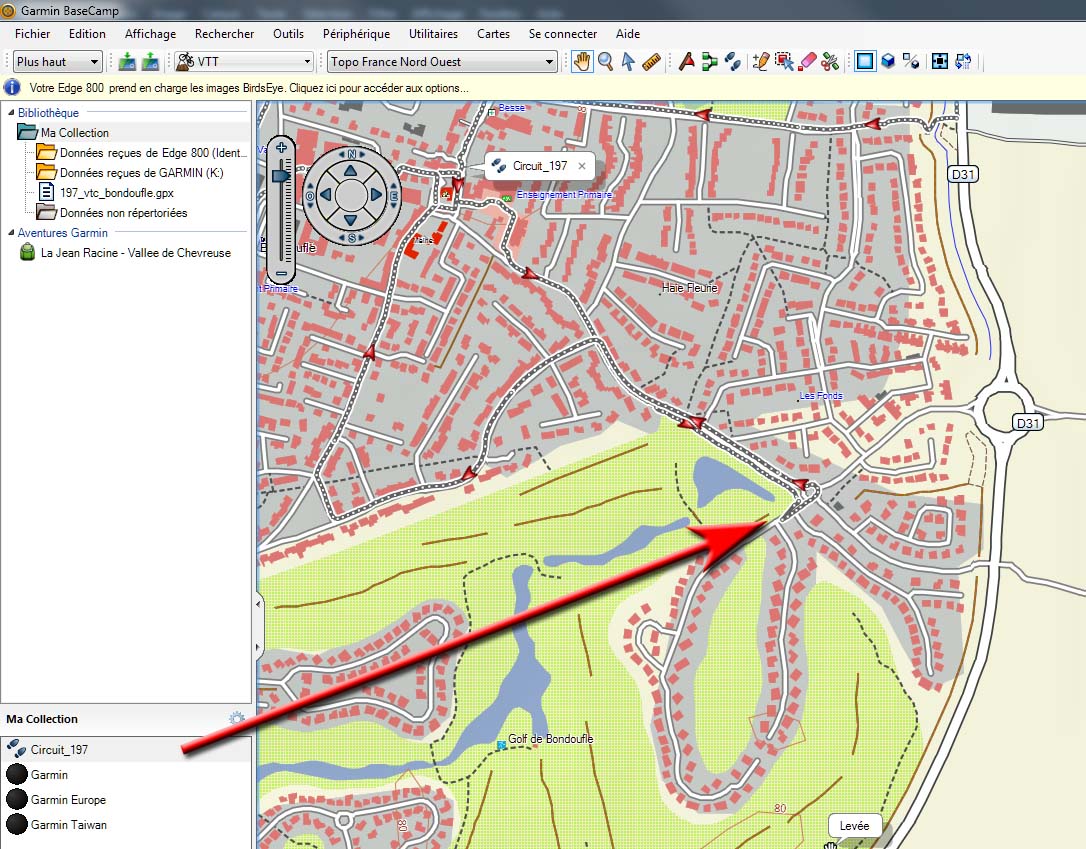The height and width of the screenshot is (849, 1086).
Task: Select the New Waypoint flag tool
Action: [x=686, y=62]
